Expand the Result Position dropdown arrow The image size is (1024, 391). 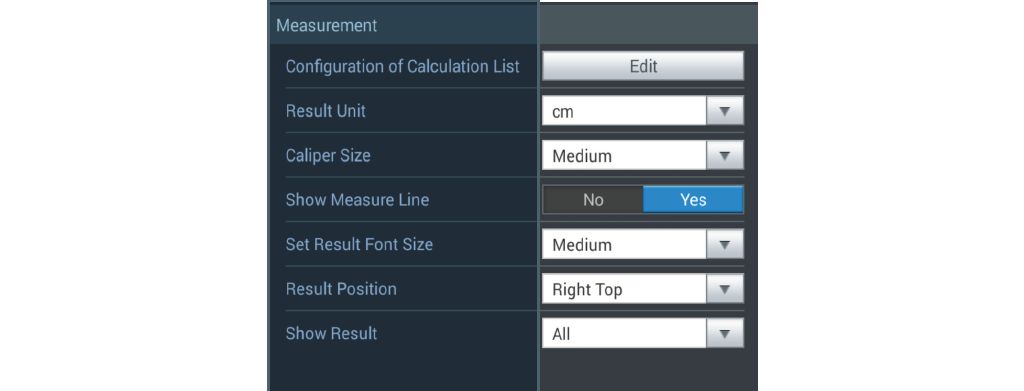pos(724,289)
